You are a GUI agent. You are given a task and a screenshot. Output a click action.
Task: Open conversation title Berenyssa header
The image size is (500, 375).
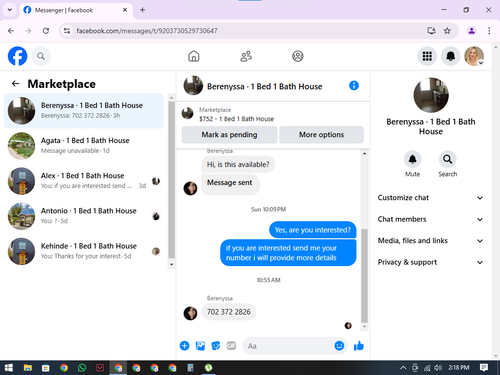point(264,87)
